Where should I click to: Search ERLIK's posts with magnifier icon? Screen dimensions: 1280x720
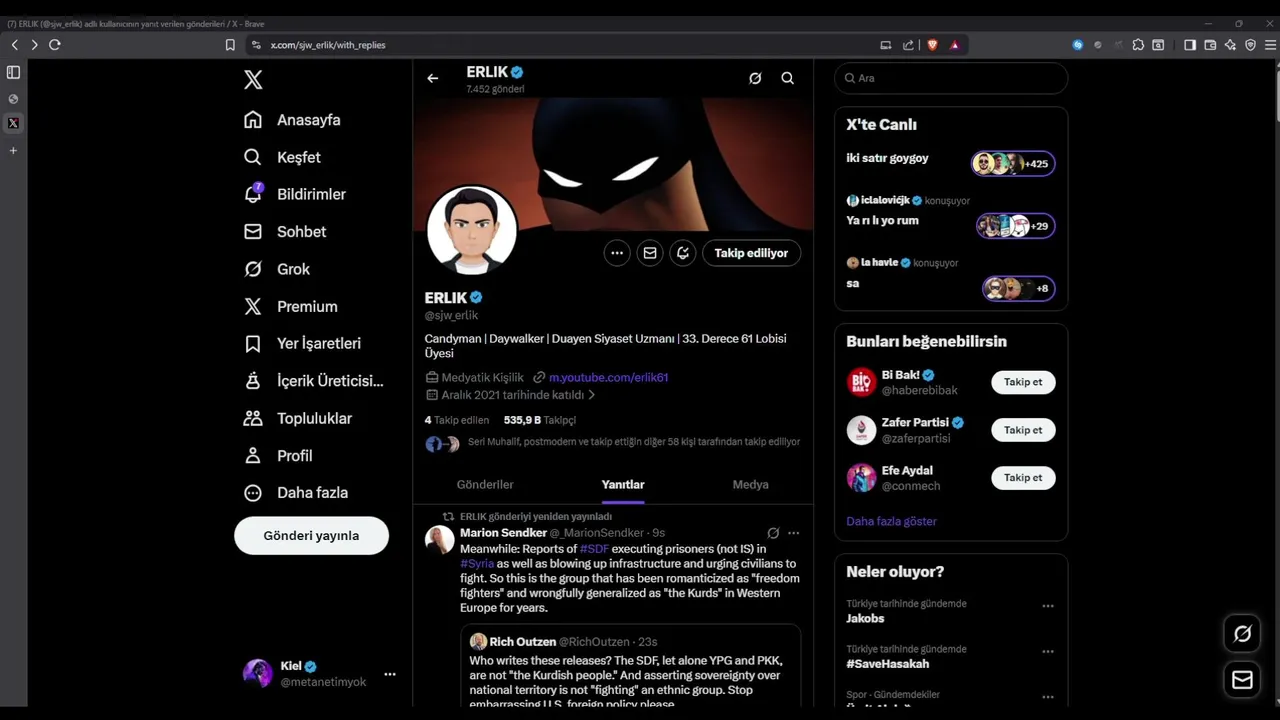tap(788, 78)
